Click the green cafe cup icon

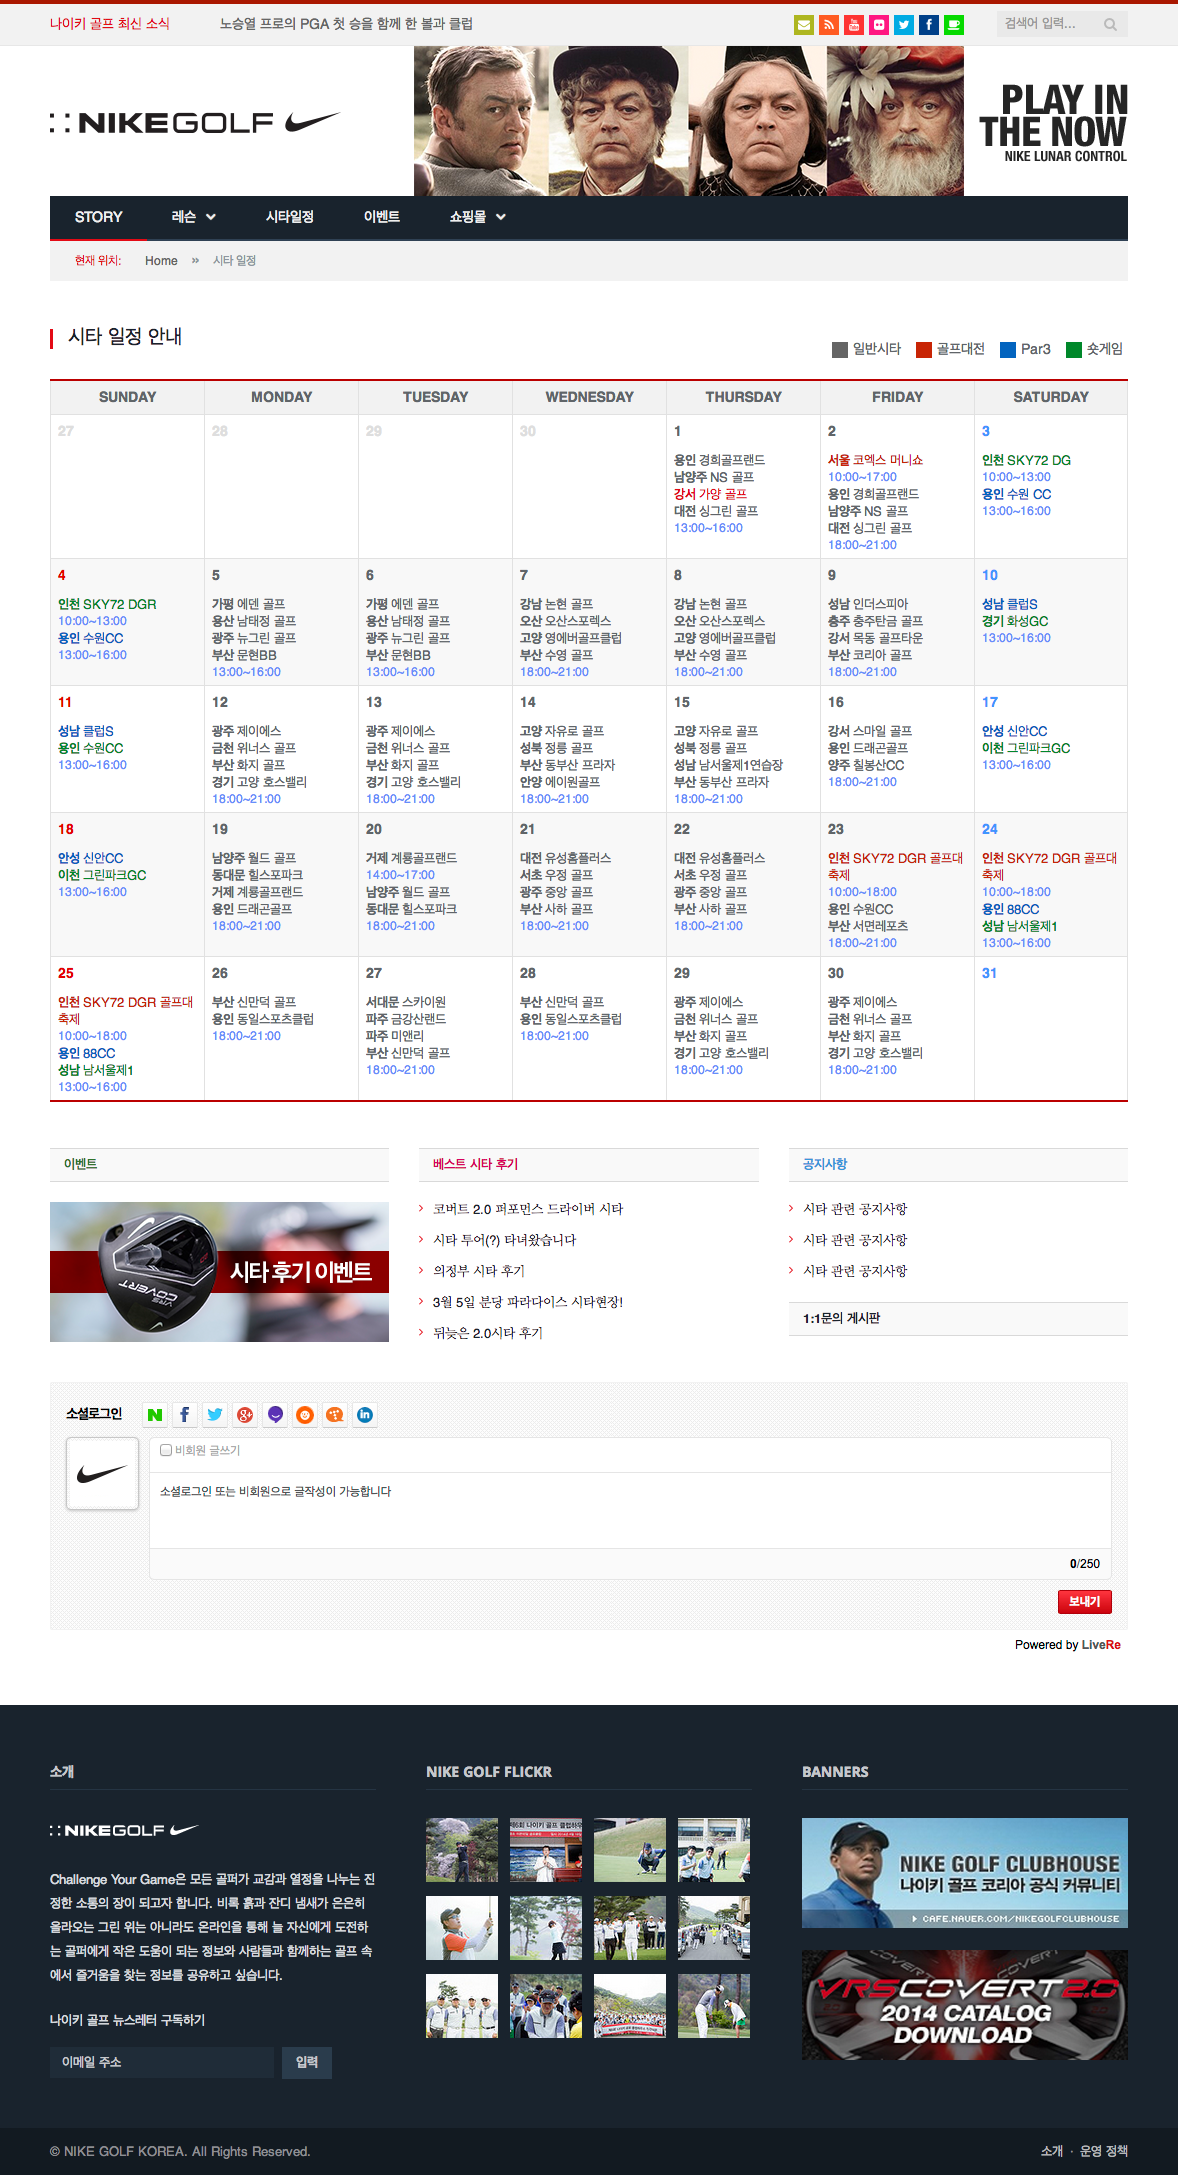tap(954, 25)
